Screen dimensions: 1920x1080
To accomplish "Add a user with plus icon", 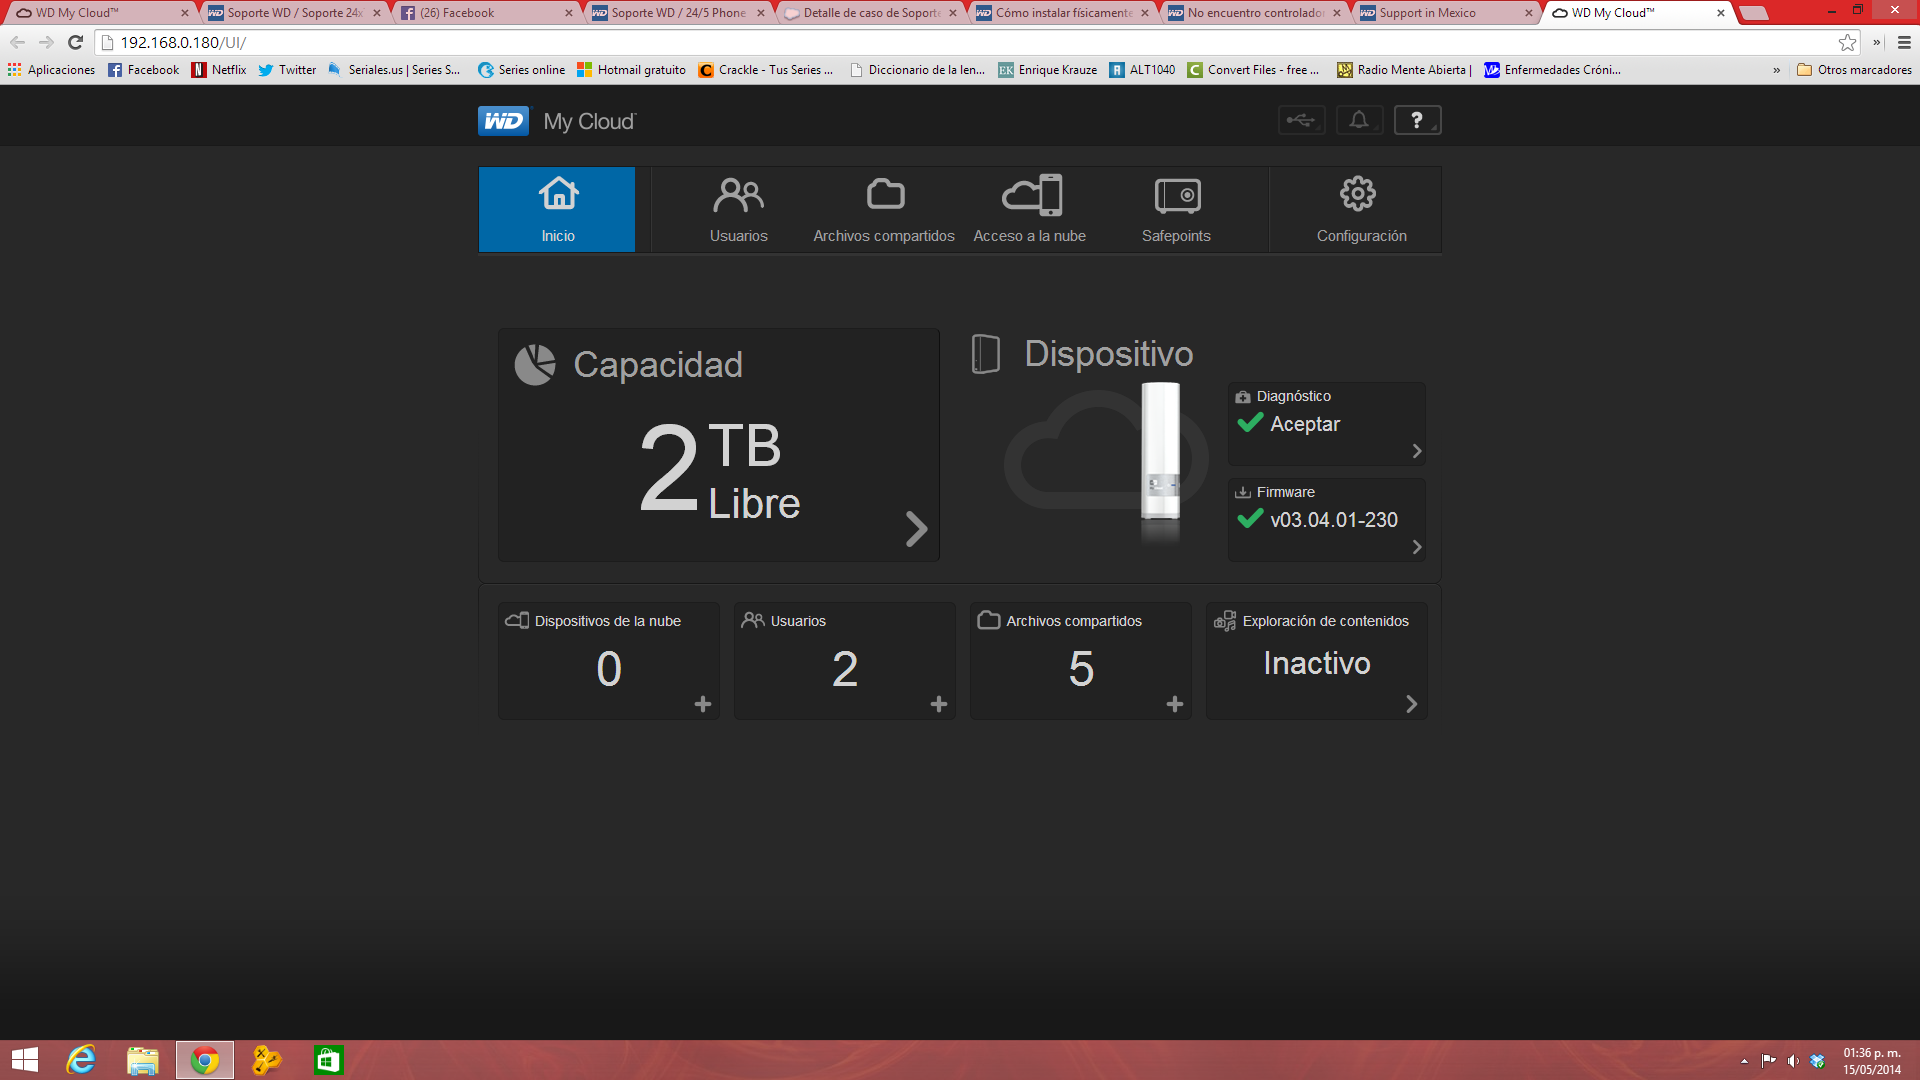I will pyautogui.click(x=939, y=704).
